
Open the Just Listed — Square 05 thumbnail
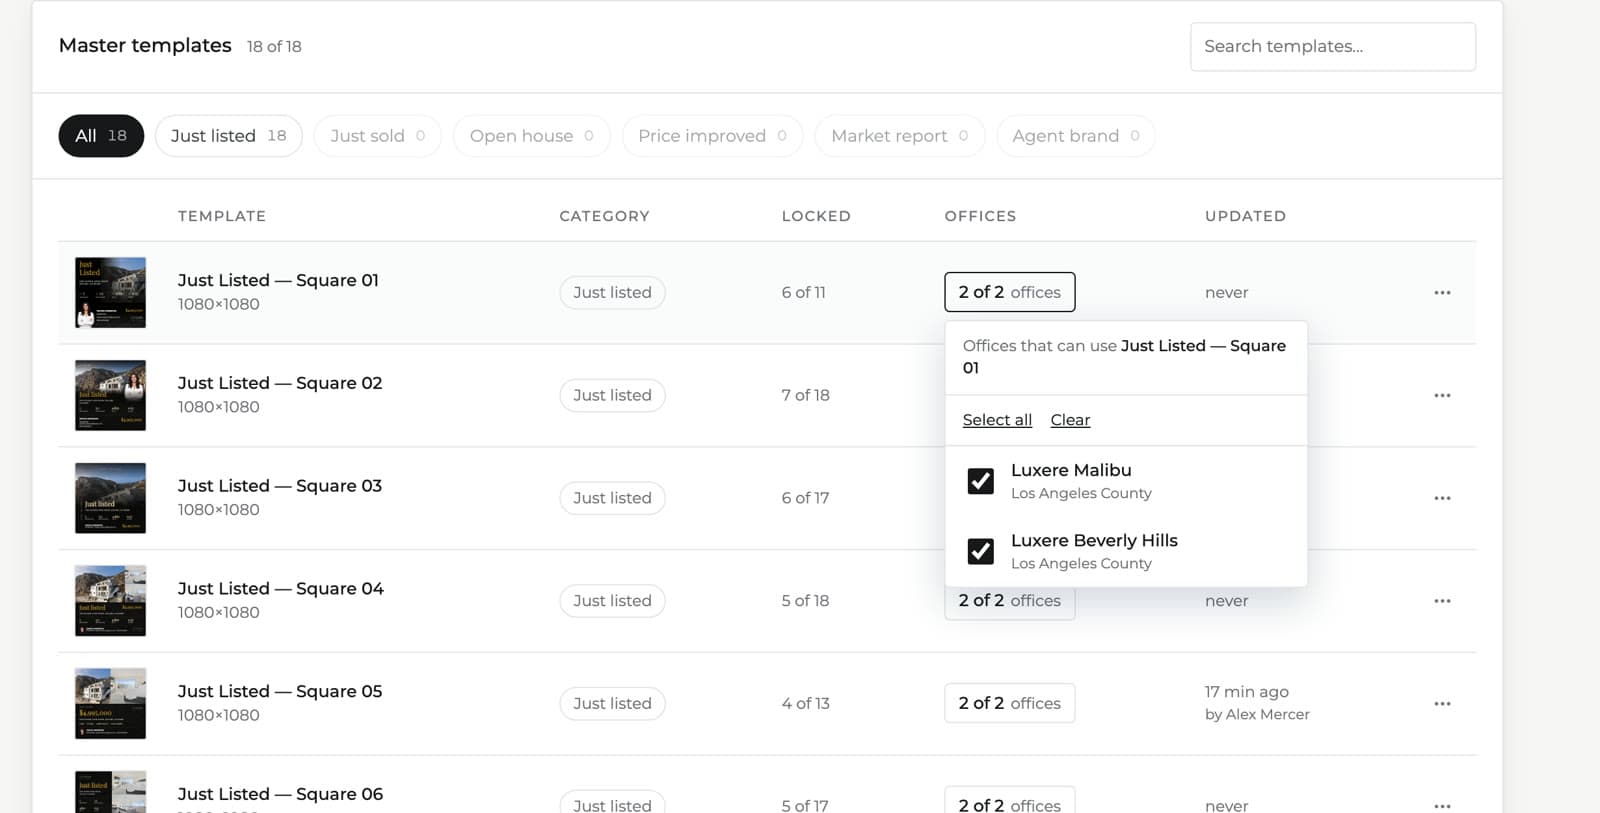coord(111,704)
